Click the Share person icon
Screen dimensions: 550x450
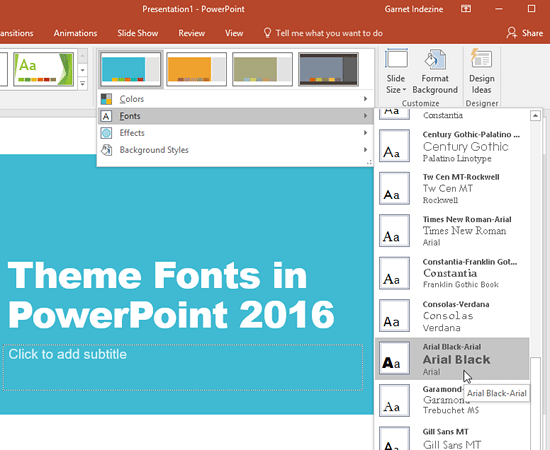[511, 33]
